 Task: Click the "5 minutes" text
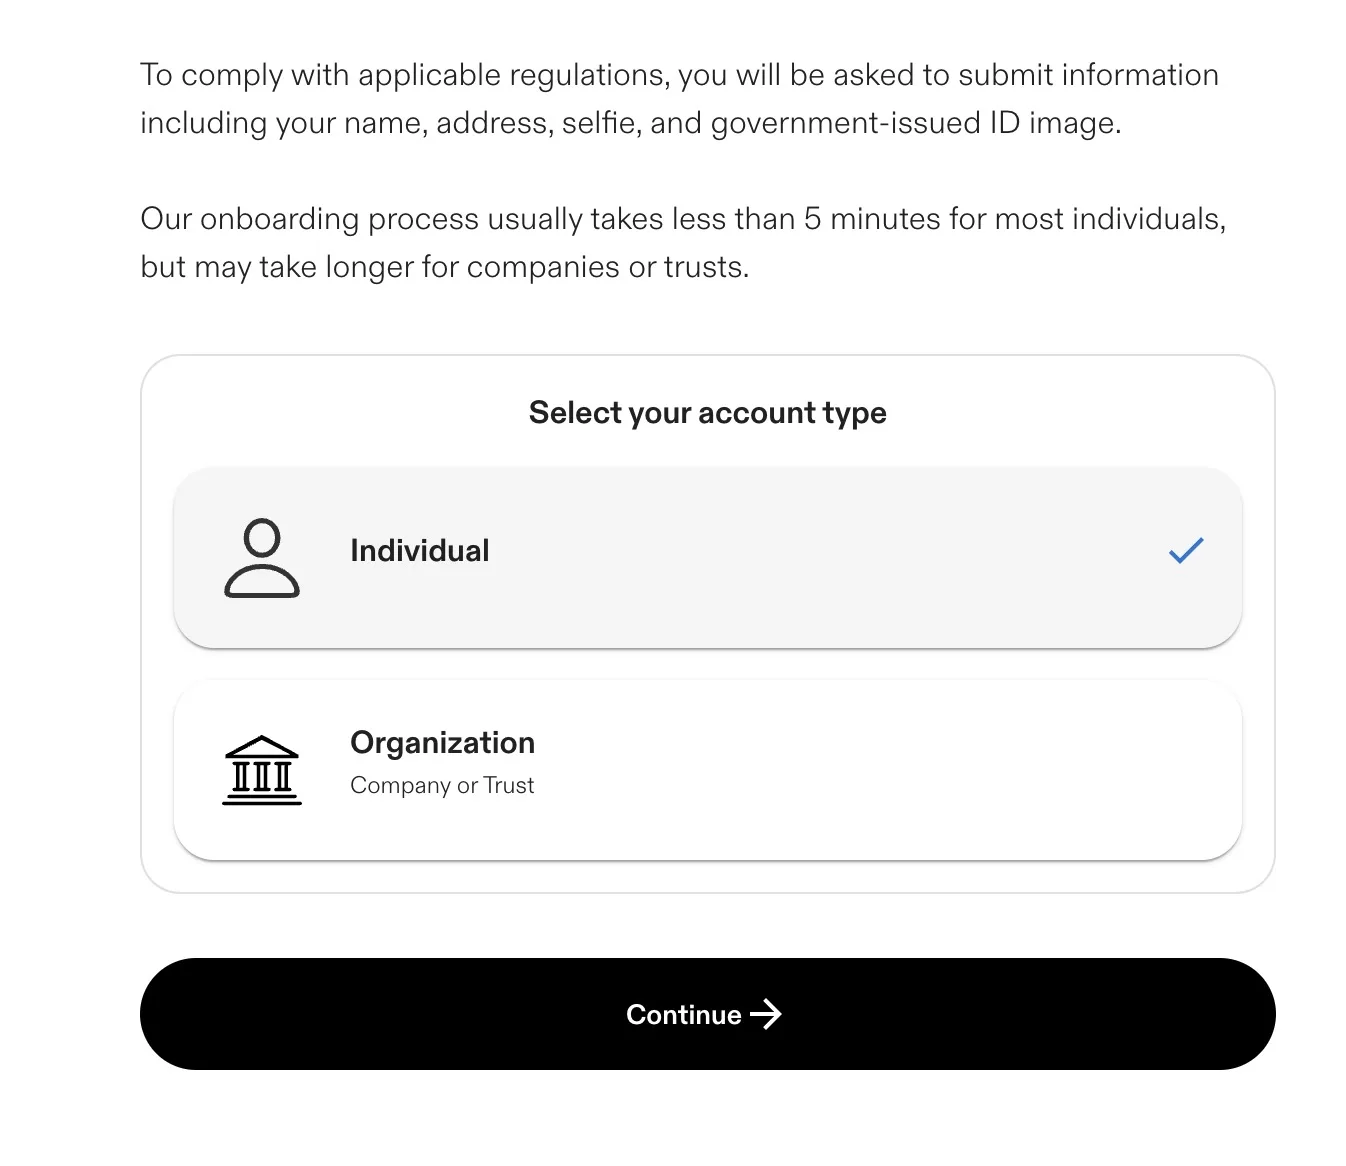[x=872, y=219]
